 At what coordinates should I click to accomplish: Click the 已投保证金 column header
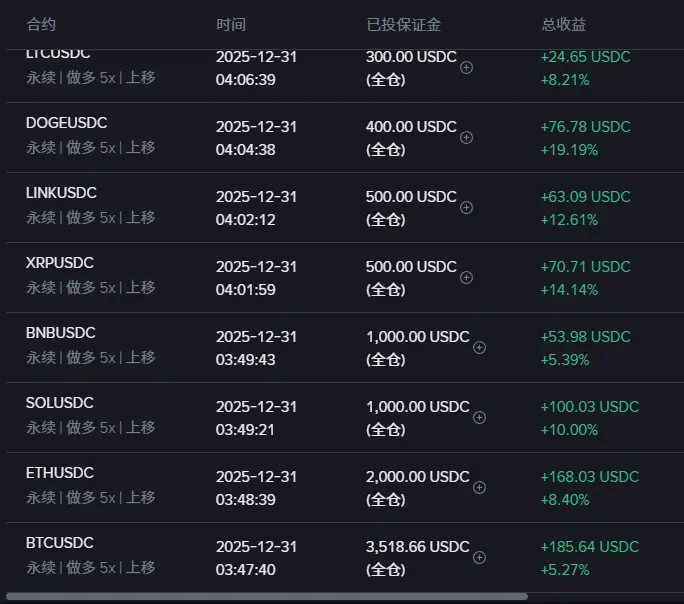click(x=404, y=24)
